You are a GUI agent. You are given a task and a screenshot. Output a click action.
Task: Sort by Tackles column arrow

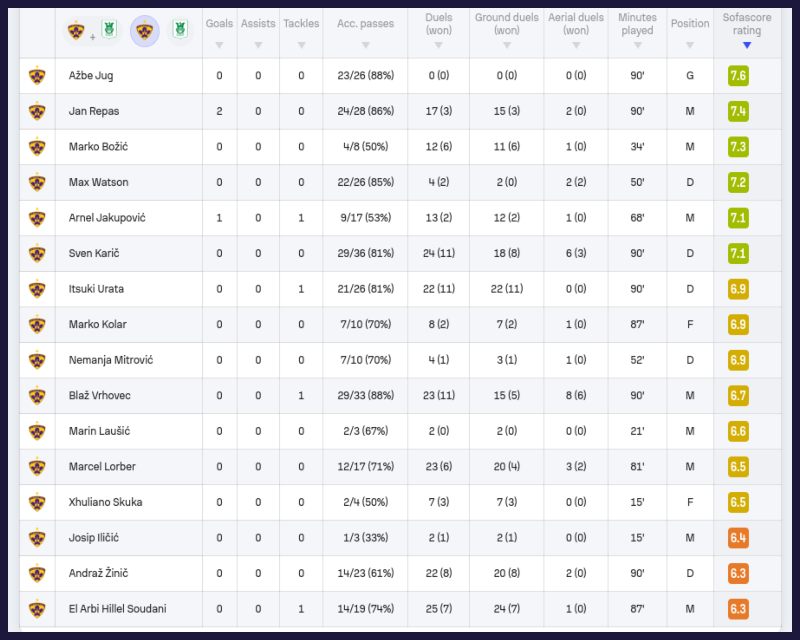(301, 45)
